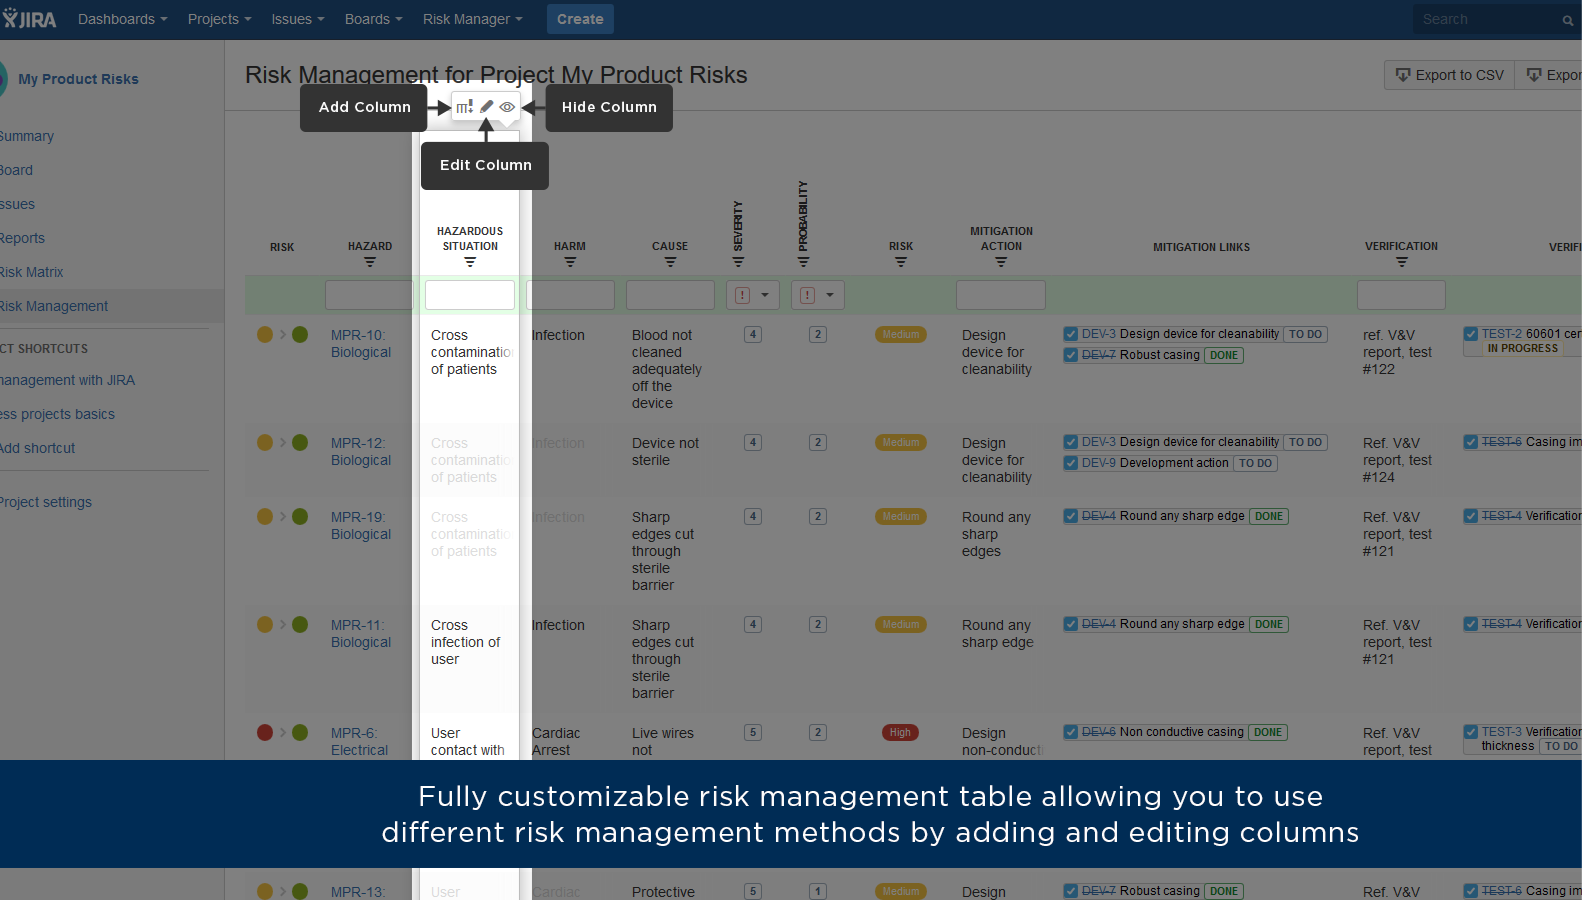The width and height of the screenshot is (1582, 900).
Task: Expand the MPR-12 risk row chevron
Action: click(283, 443)
